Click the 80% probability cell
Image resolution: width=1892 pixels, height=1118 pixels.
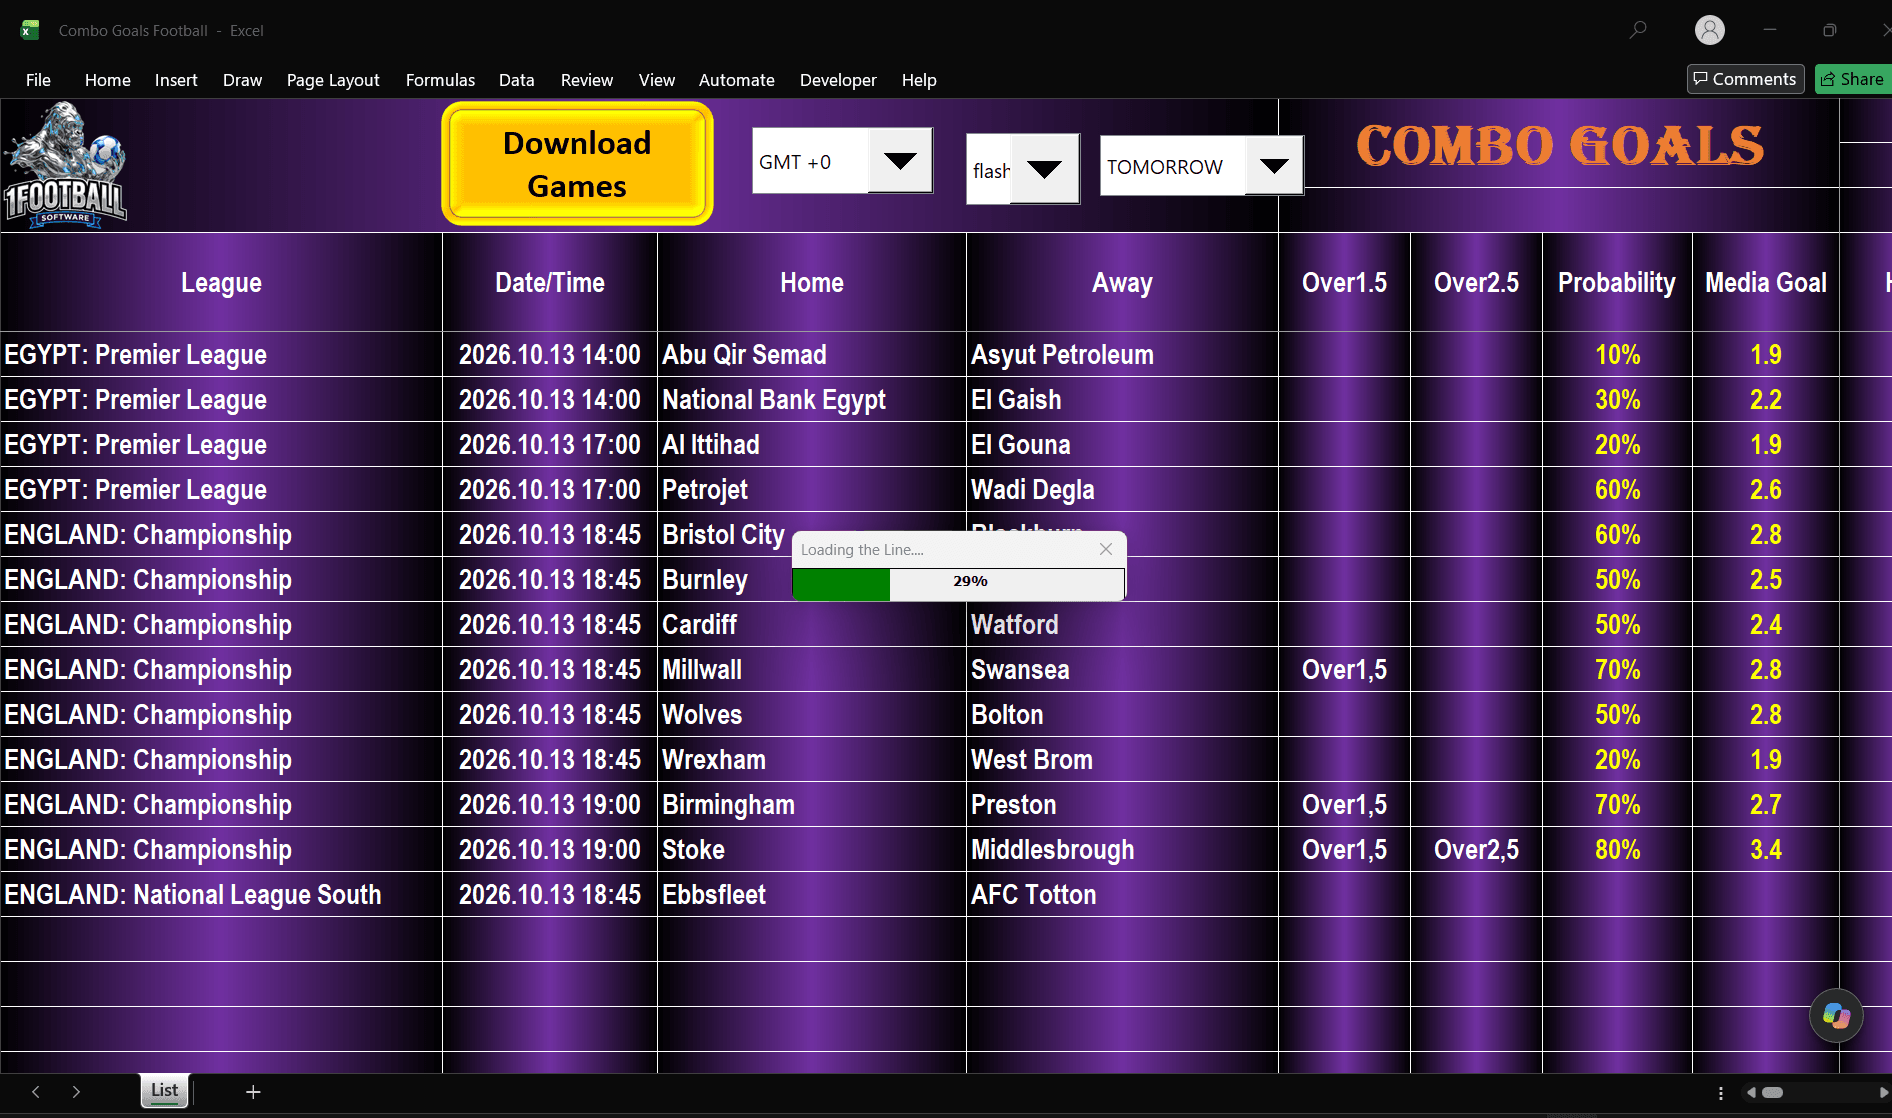[1617, 850]
